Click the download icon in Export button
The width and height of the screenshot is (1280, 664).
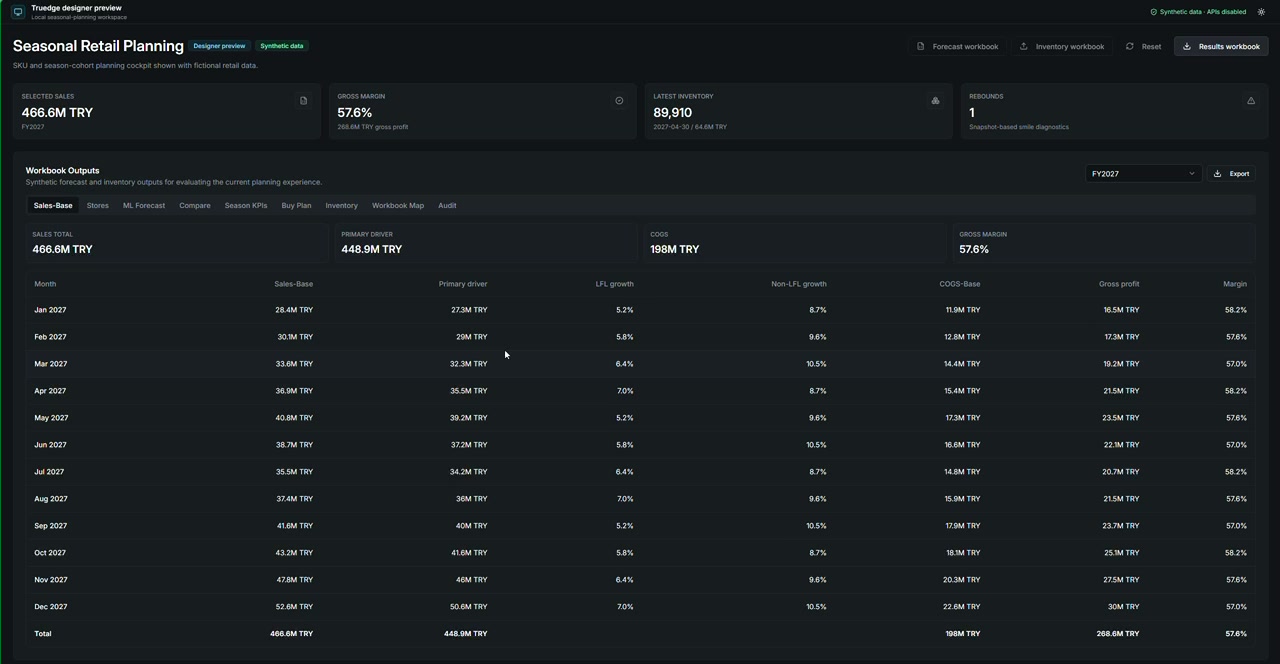tap(1217, 174)
